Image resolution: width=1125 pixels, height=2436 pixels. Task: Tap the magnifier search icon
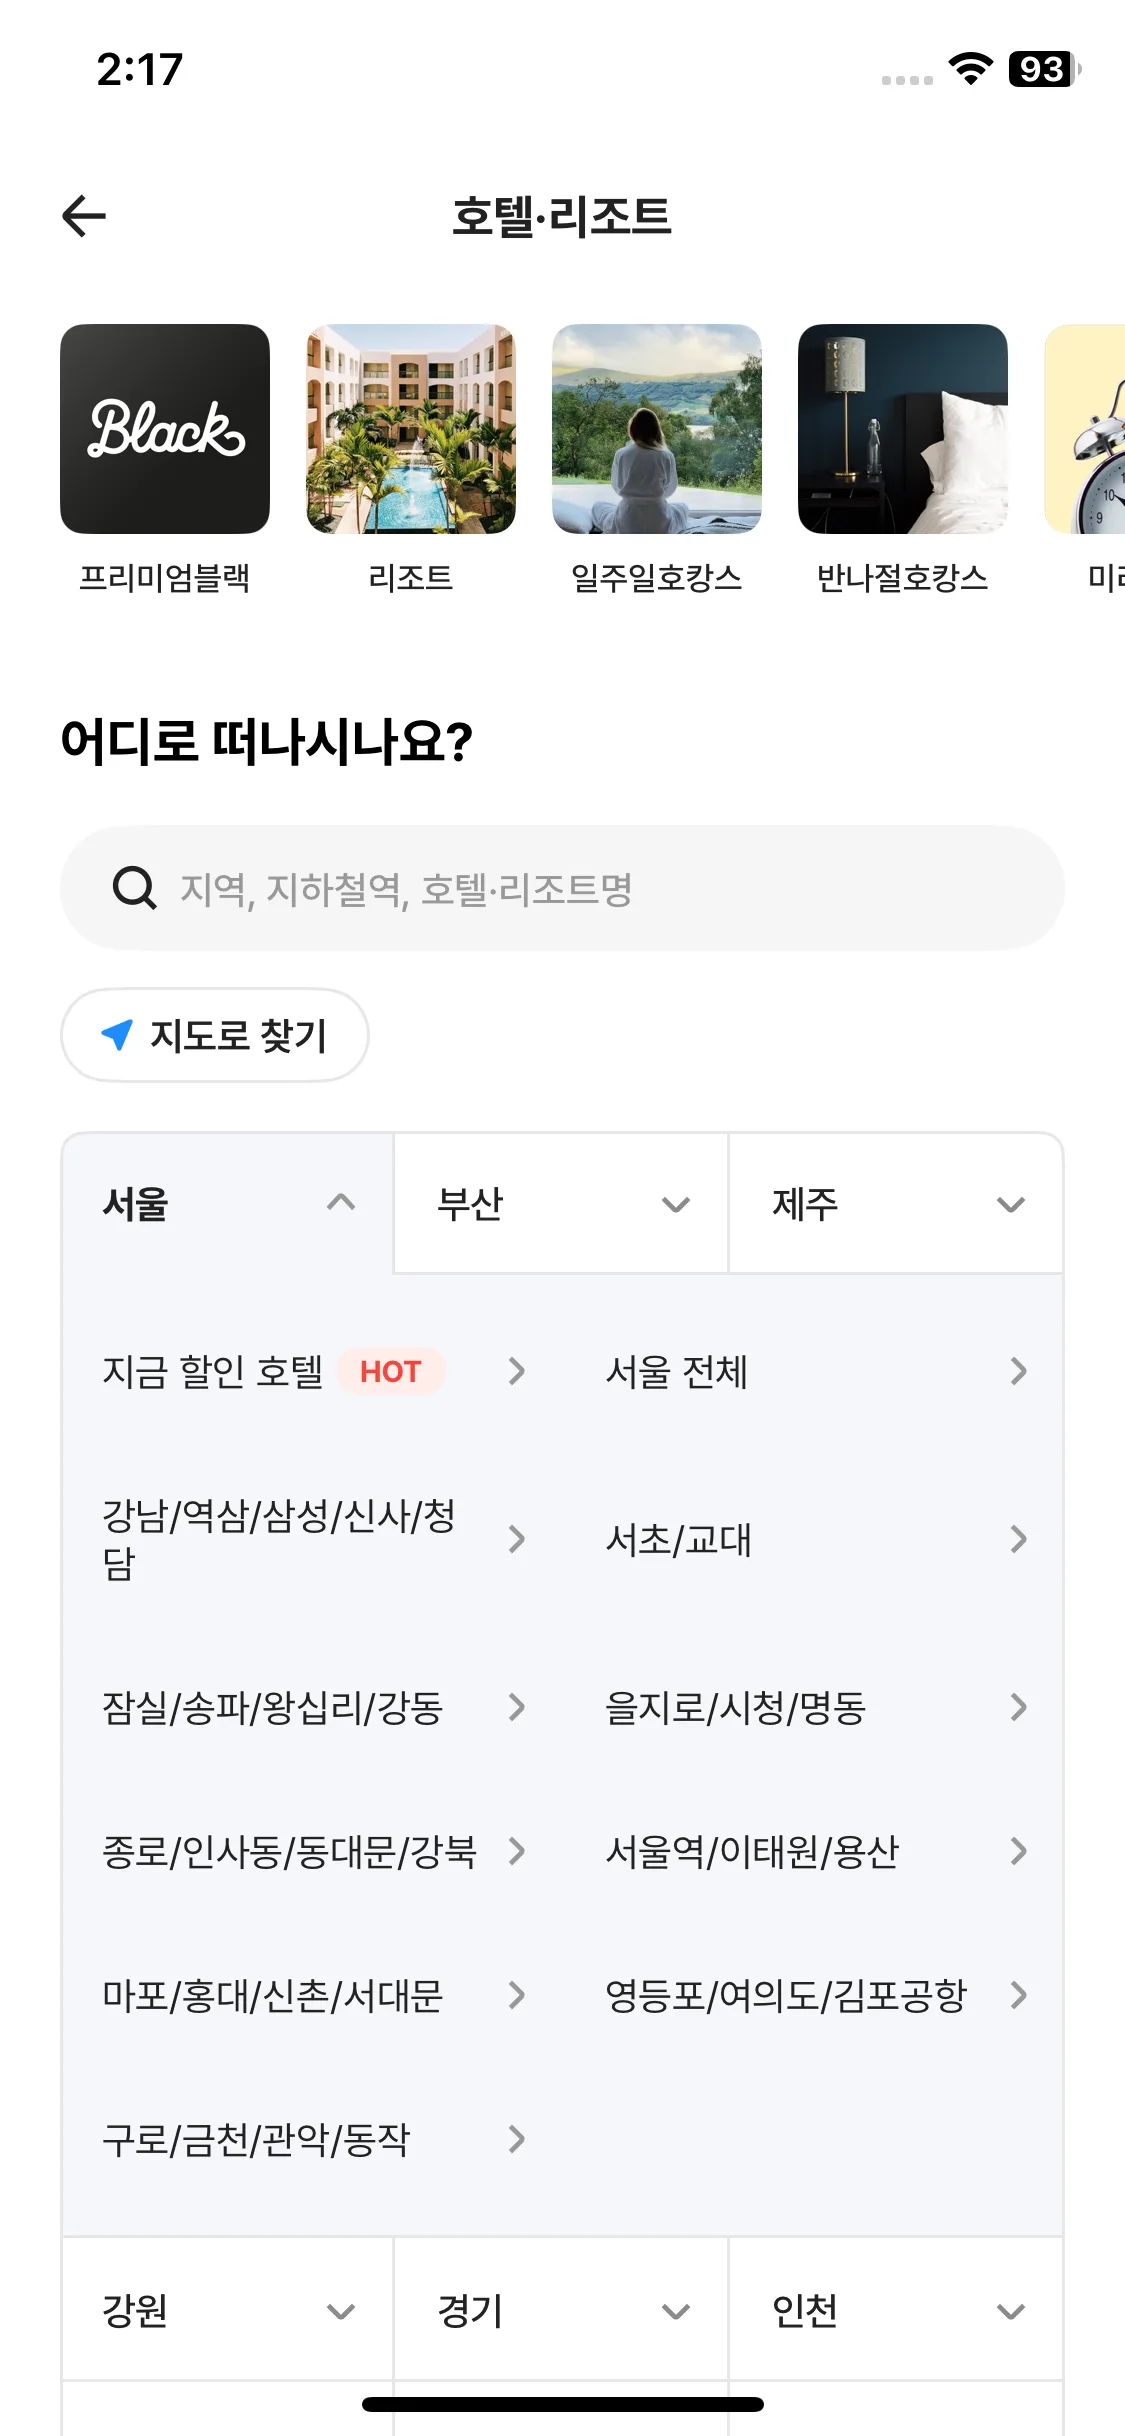pyautogui.click(x=134, y=888)
